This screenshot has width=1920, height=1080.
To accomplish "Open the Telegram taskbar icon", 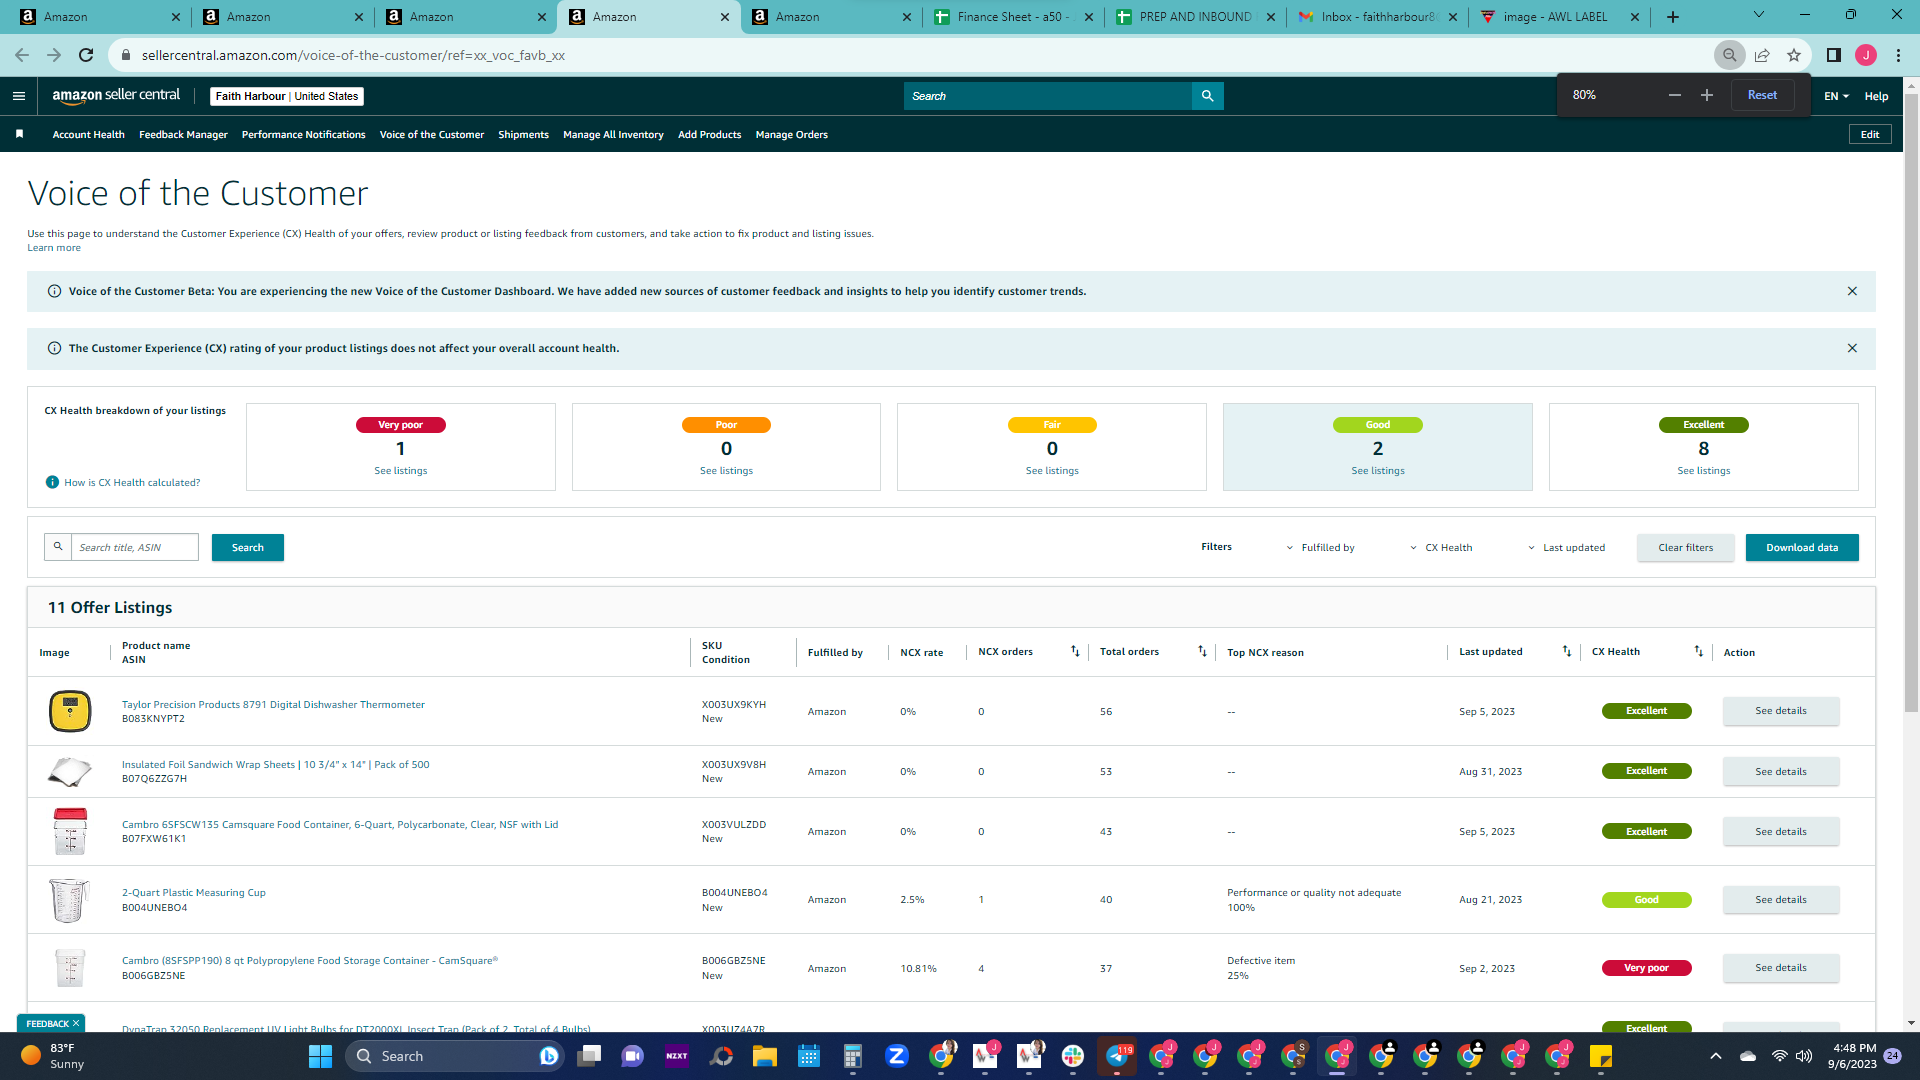I will click(x=1117, y=1056).
